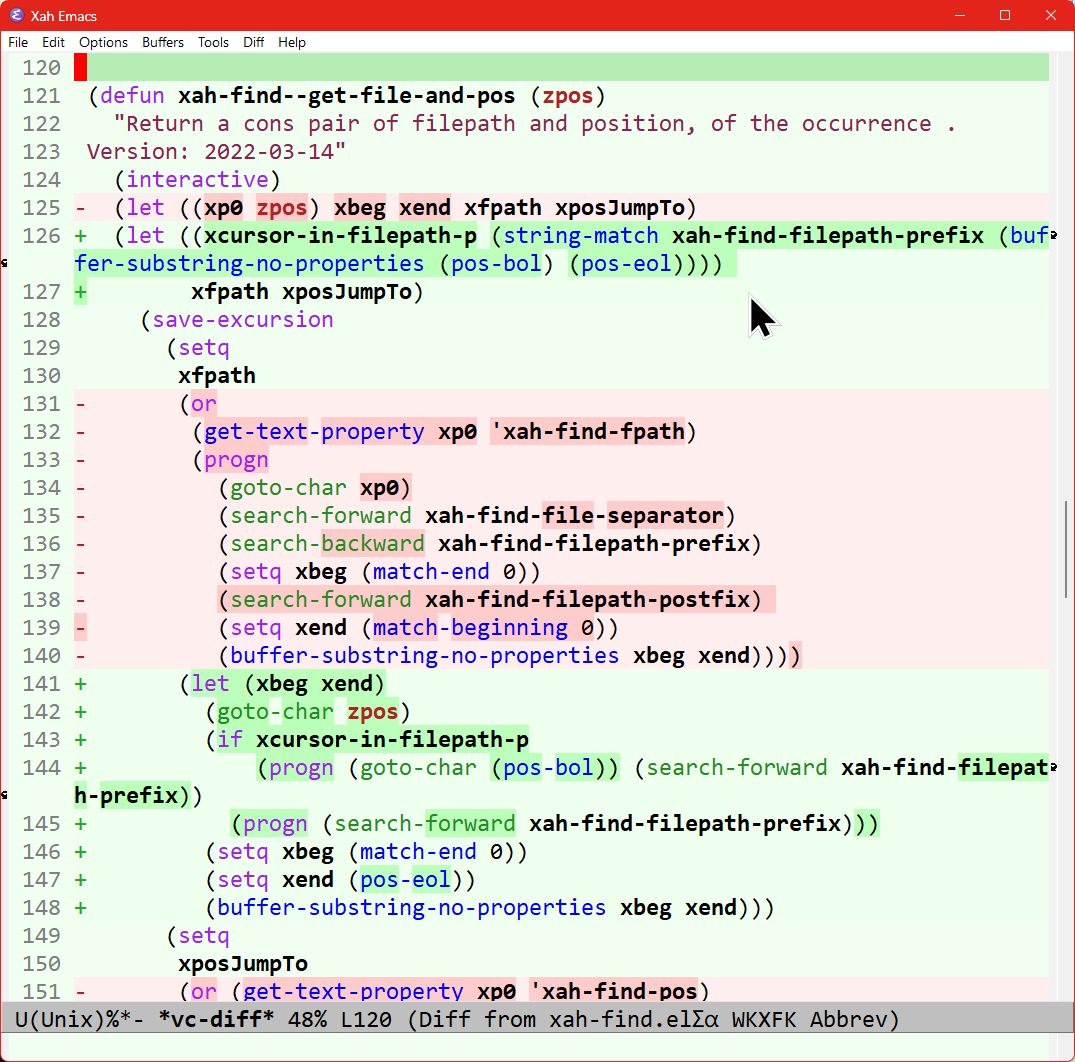This screenshot has width=1075, height=1062.
Task: Click xposJumpTo on line 150
Action: click(243, 964)
